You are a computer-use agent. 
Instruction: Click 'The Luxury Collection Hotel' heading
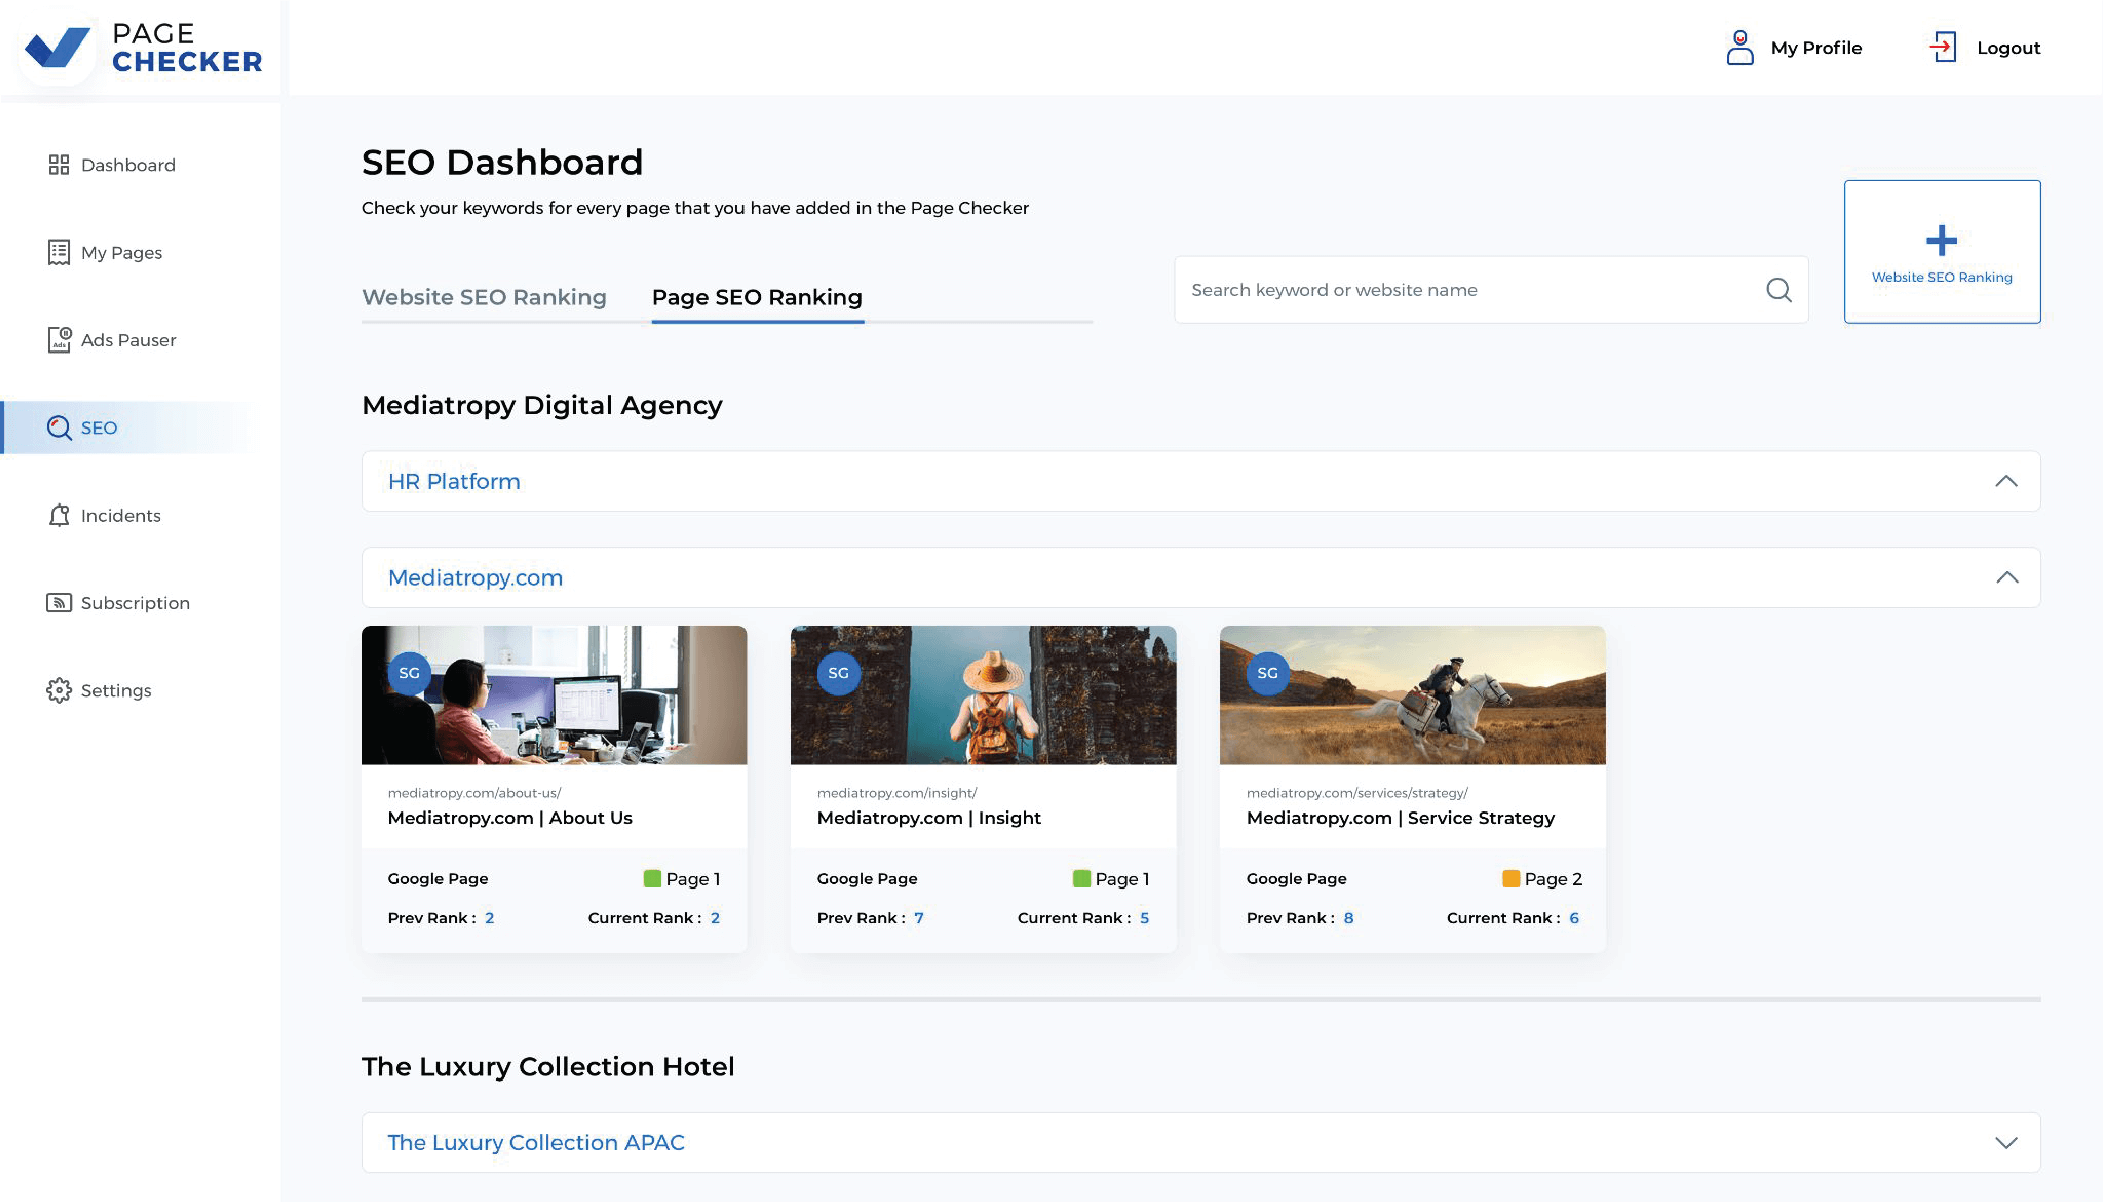tap(548, 1067)
